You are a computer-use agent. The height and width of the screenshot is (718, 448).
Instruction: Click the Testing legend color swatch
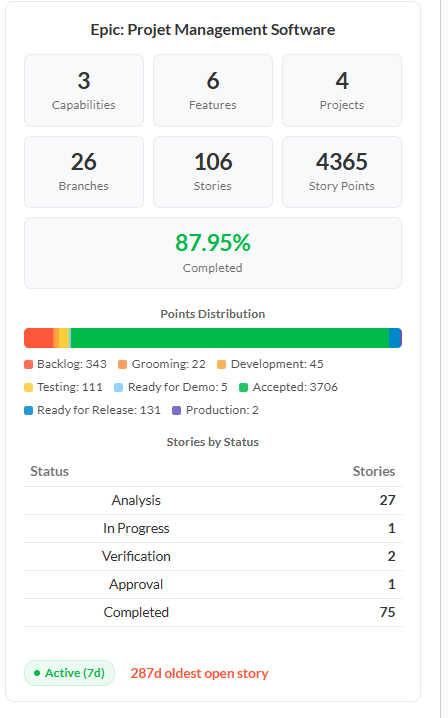coord(28,387)
